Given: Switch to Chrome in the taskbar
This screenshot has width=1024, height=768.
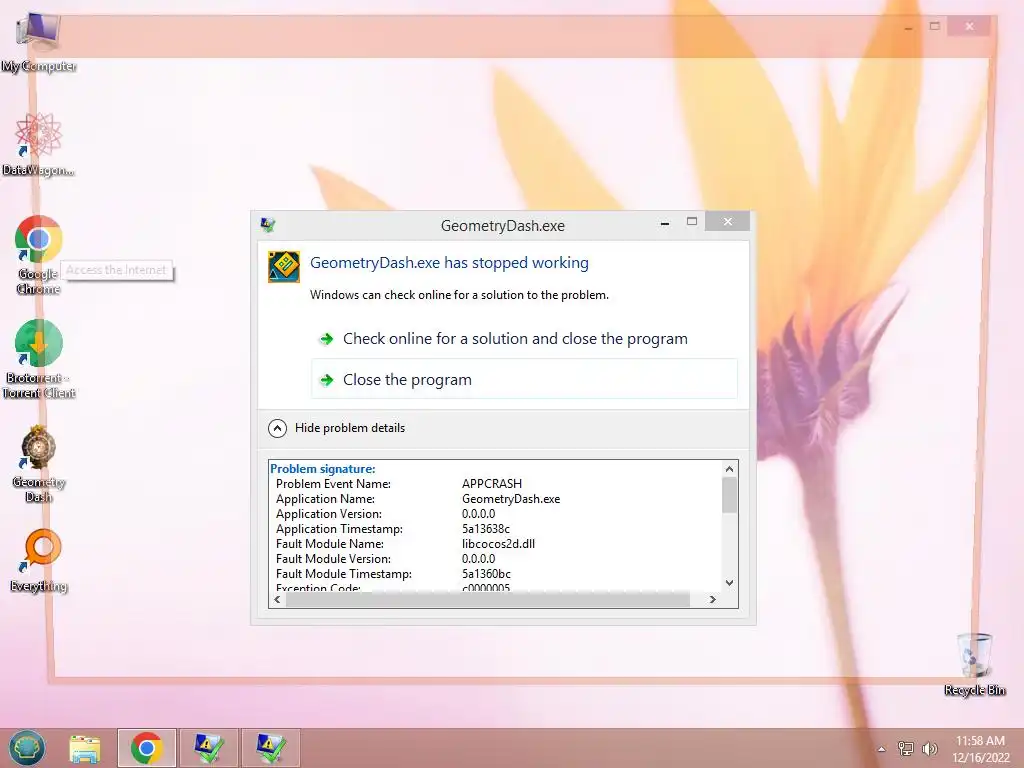Looking at the screenshot, I should [x=146, y=748].
